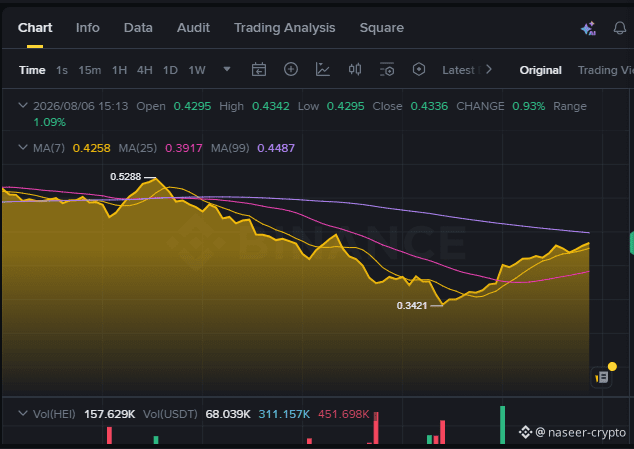Switch to Trading View chart
Screen dimensions: 634x449
click(x=606, y=70)
